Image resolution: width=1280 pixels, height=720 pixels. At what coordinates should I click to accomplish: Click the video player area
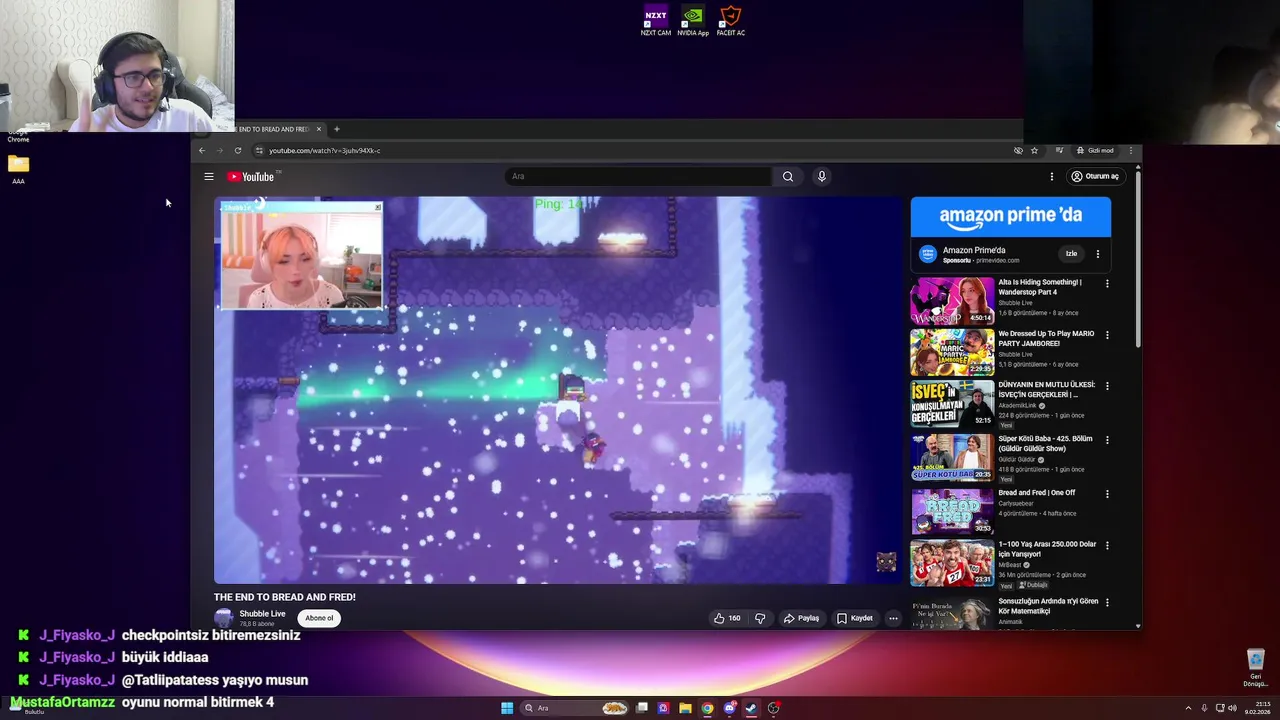click(558, 390)
